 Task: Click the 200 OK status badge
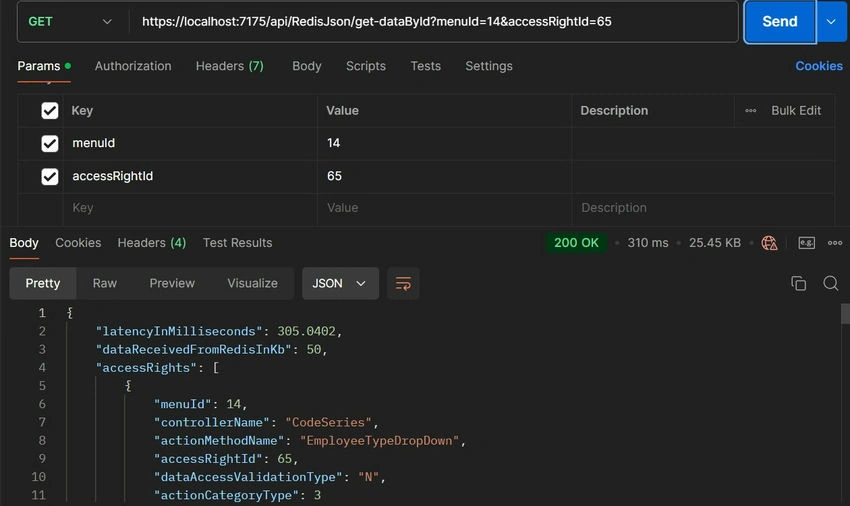pyautogui.click(x=576, y=243)
